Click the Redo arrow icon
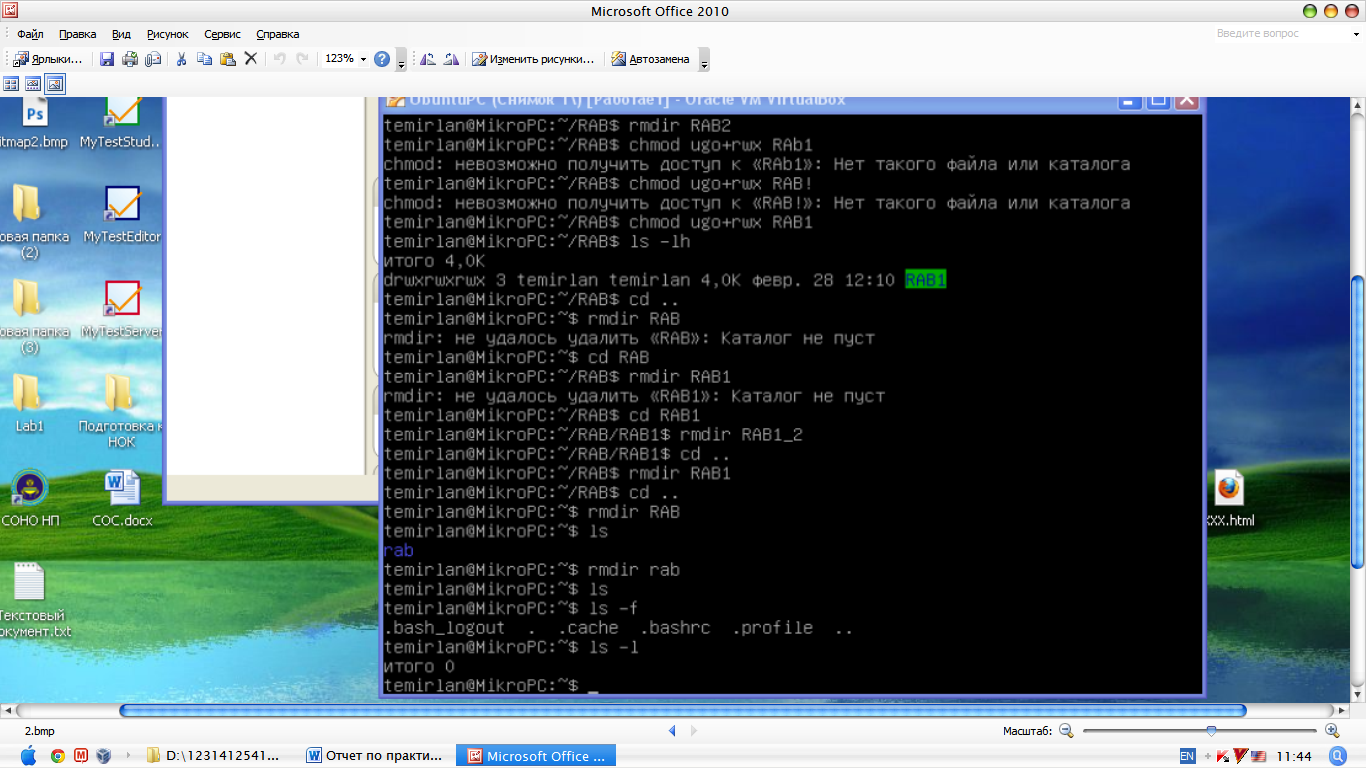Image resolution: width=1366 pixels, height=768 pixels. click(302, 59)
